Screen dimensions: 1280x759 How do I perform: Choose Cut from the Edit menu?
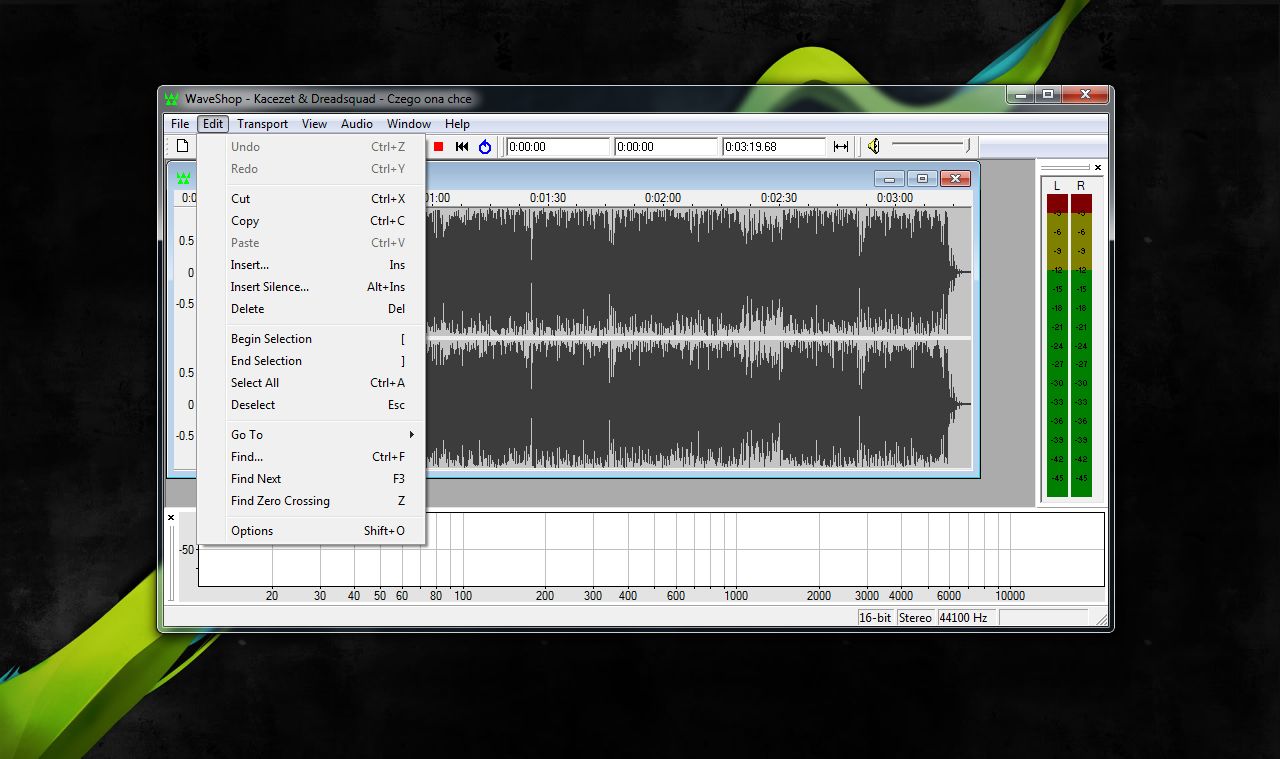[x=311, y=199]
